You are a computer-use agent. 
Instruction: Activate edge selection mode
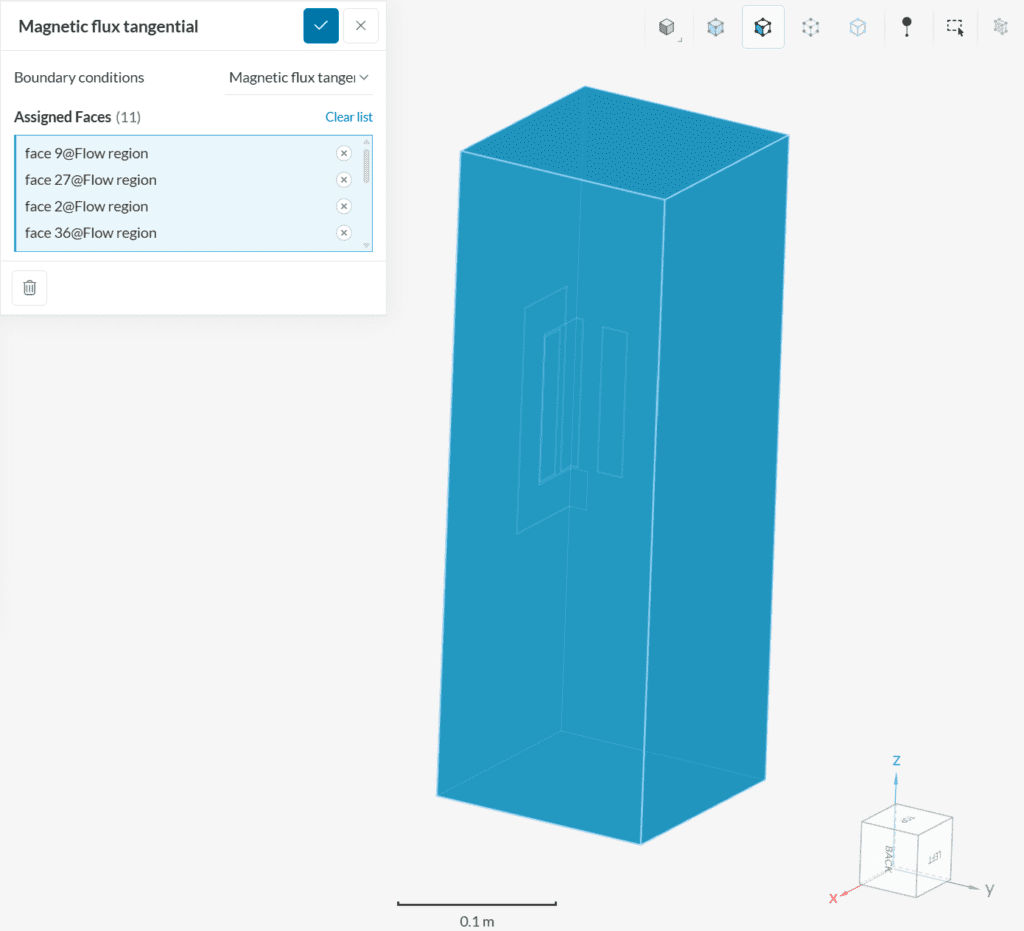pos(810,26)
